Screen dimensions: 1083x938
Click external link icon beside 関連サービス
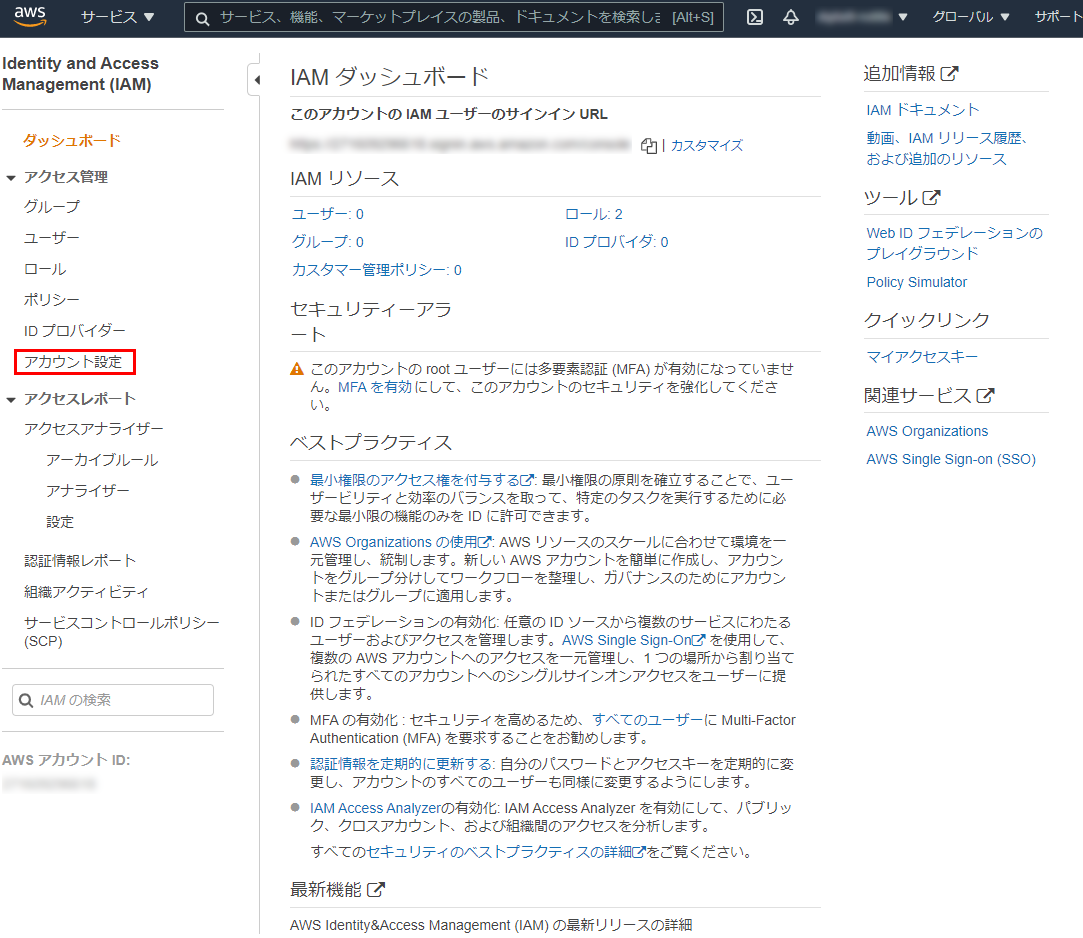(985, 395)
